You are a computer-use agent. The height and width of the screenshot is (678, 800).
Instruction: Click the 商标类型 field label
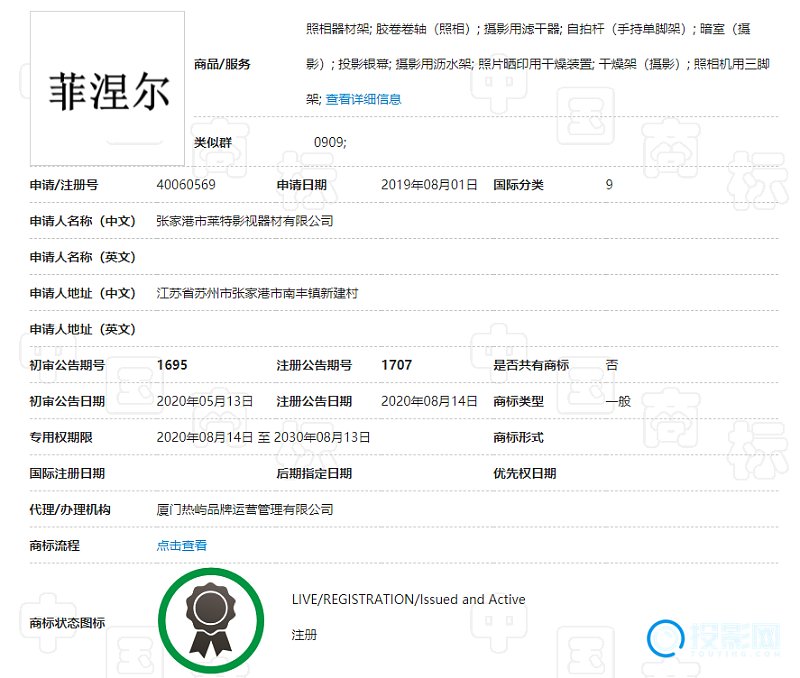518,401
